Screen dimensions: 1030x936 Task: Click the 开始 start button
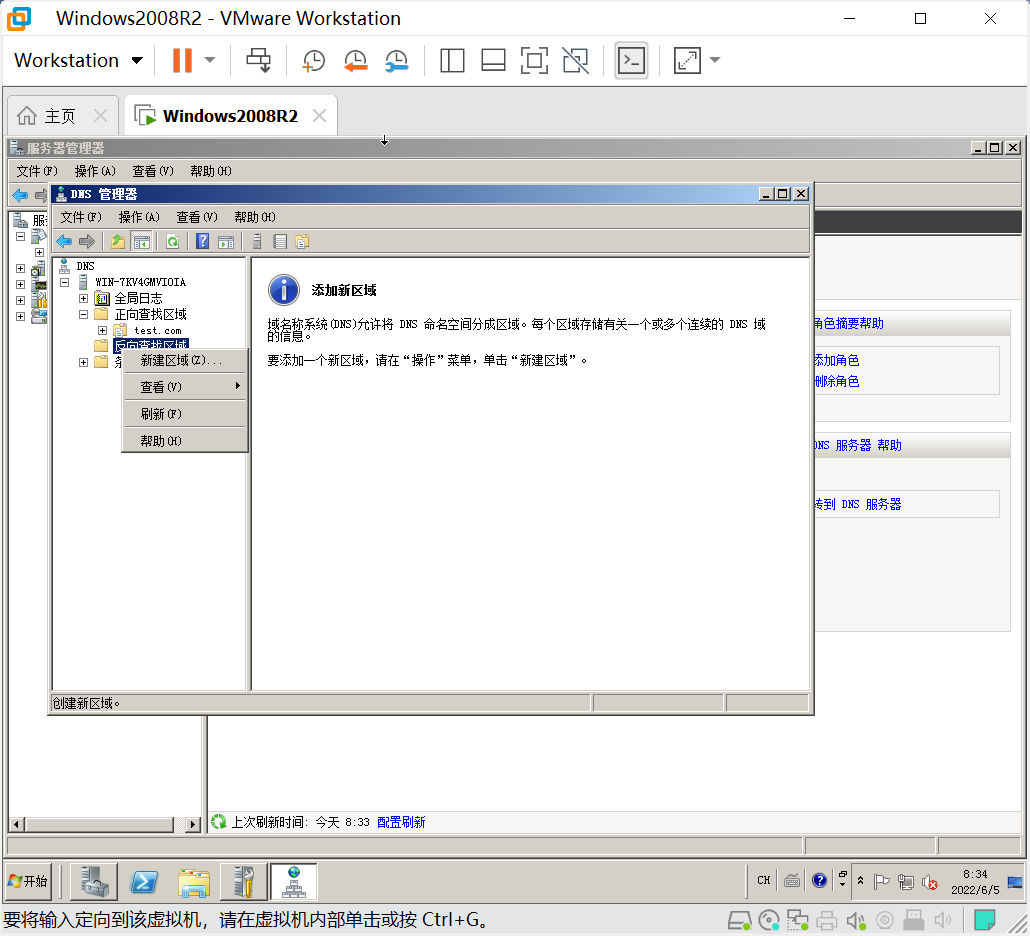[x=28, y=881]
